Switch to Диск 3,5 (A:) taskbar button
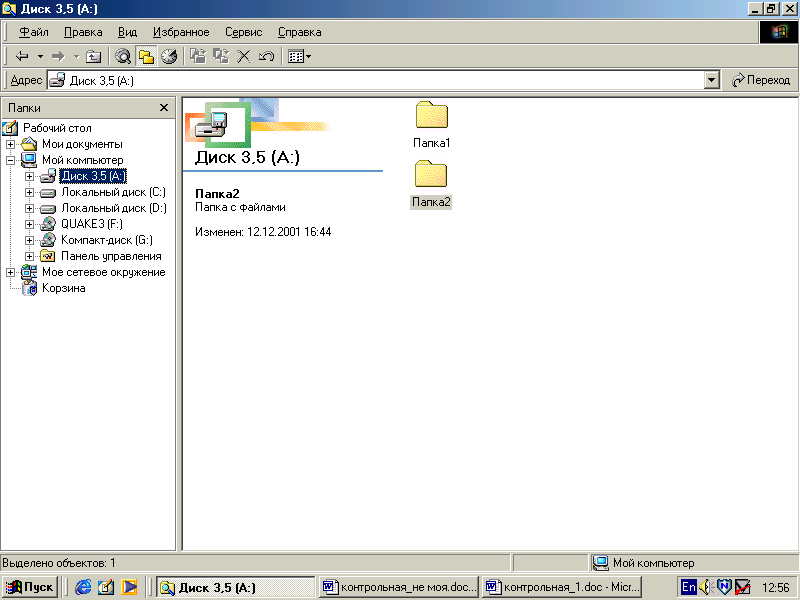 [x=235, y=587]
